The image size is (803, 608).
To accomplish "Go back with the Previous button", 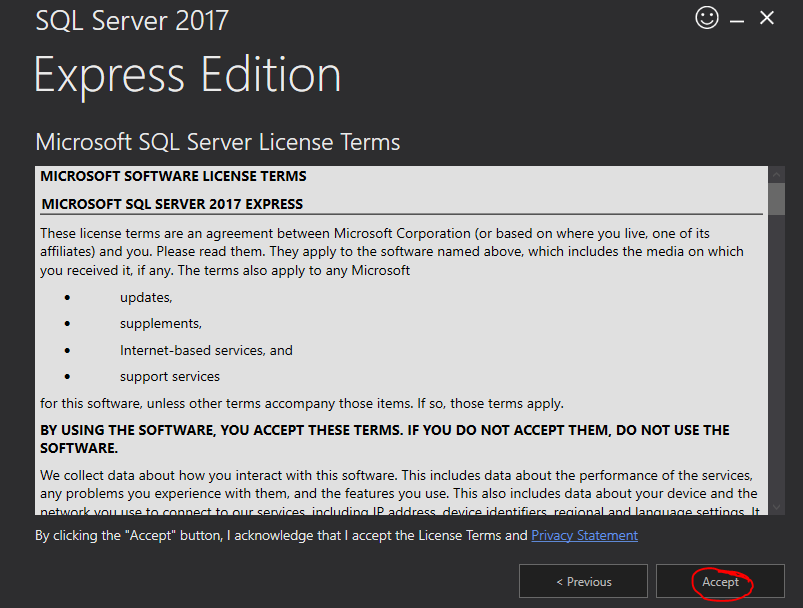I will pyautogui.click(x=583, y=581).
